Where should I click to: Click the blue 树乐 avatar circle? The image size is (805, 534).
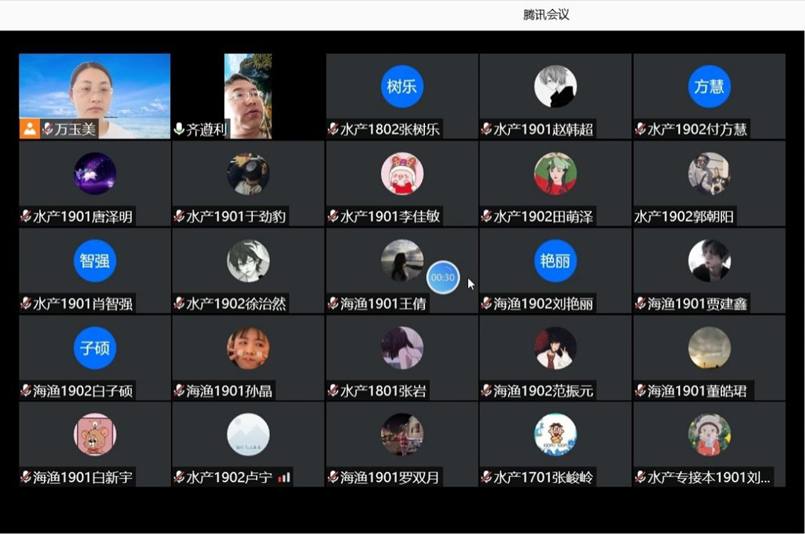click(401, 86)
